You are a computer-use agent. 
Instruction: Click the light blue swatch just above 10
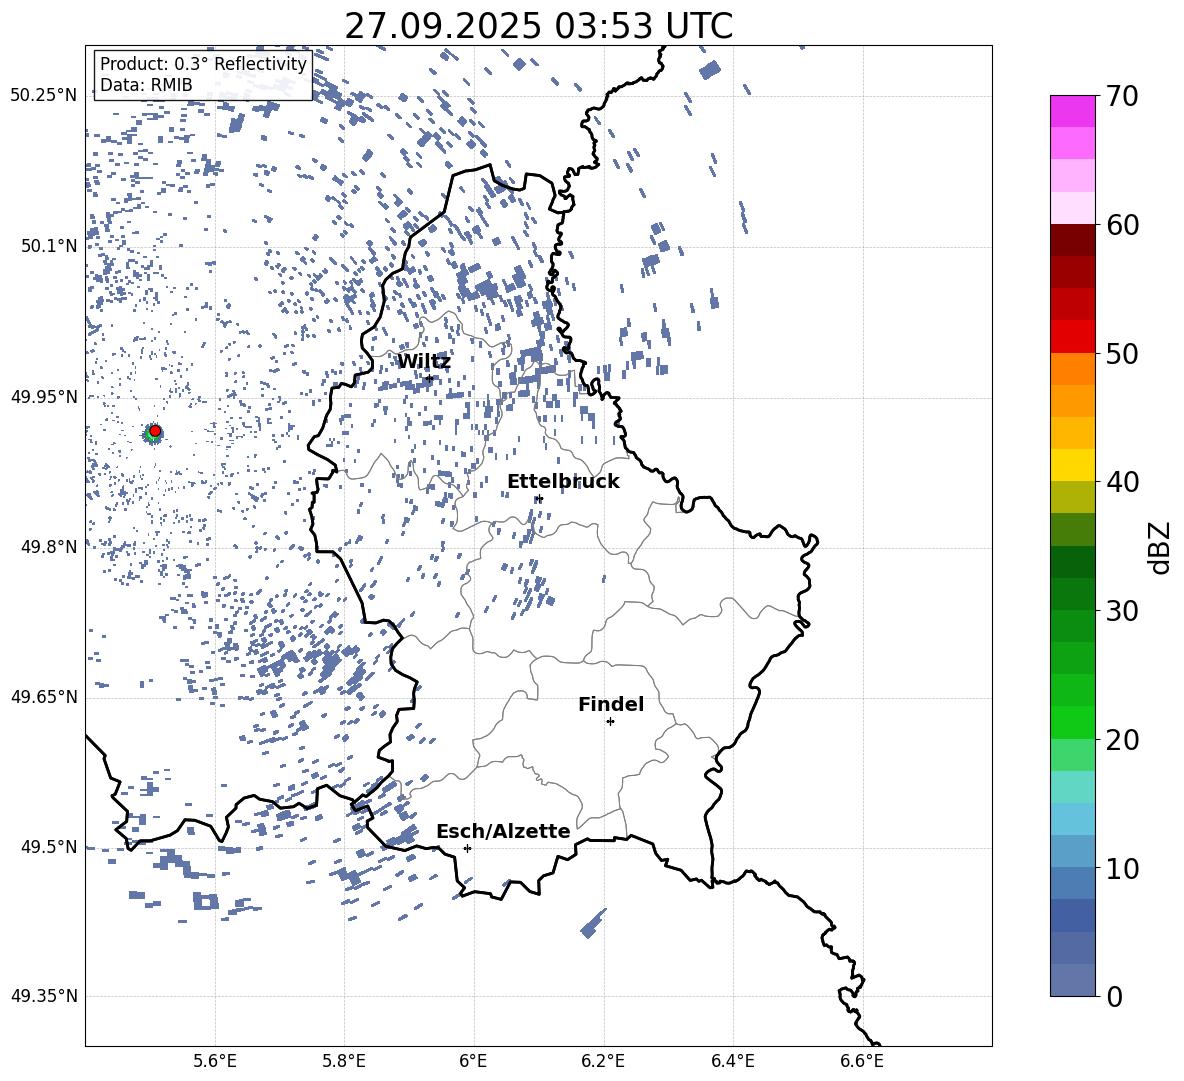1072,851
